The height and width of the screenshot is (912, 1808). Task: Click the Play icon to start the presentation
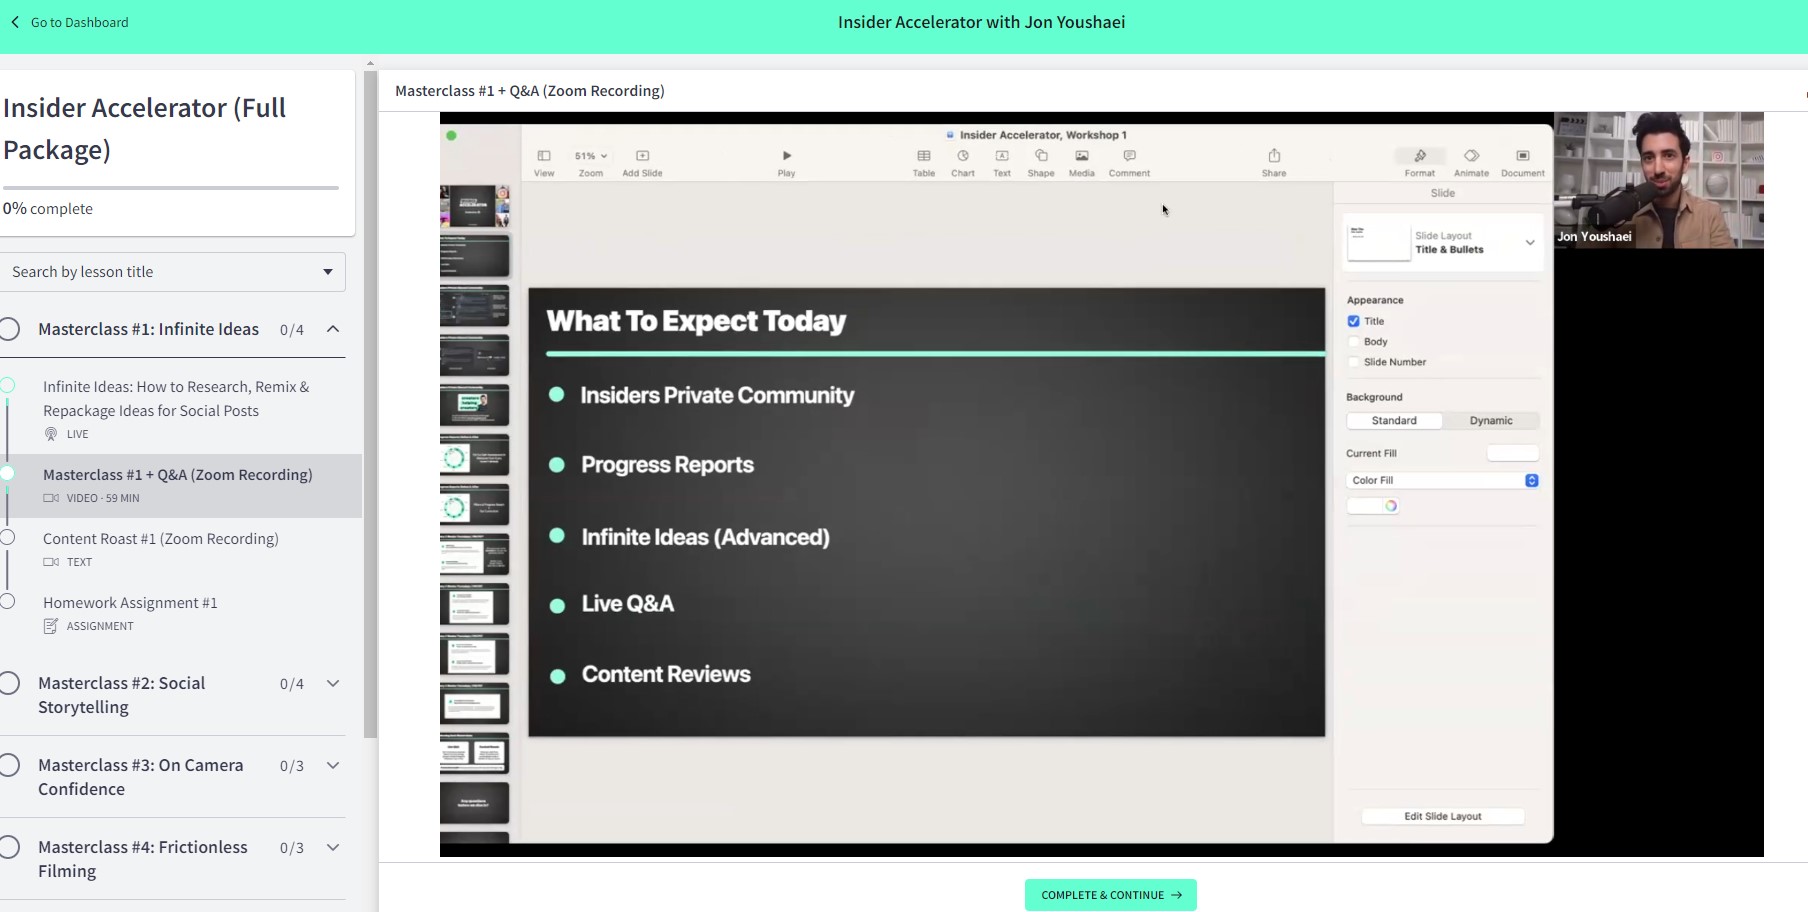pyautogui.click(x=786, y=156)
